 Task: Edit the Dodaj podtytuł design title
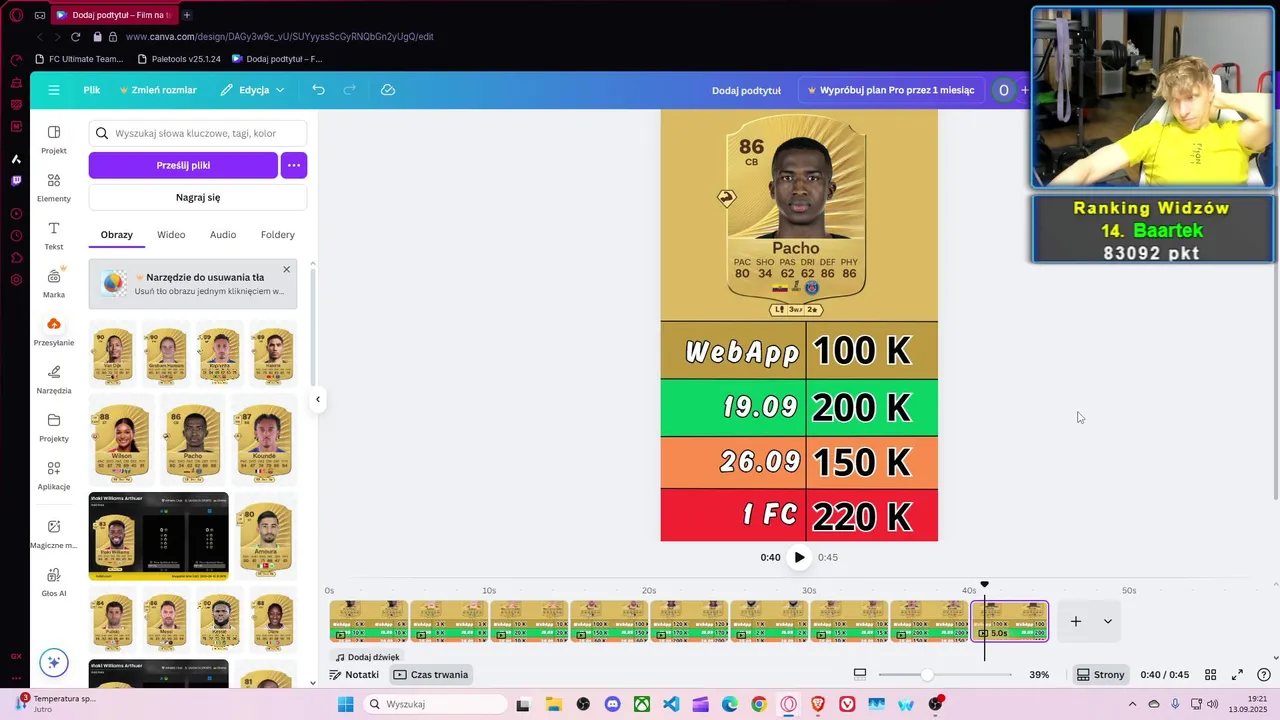[746, 90]
